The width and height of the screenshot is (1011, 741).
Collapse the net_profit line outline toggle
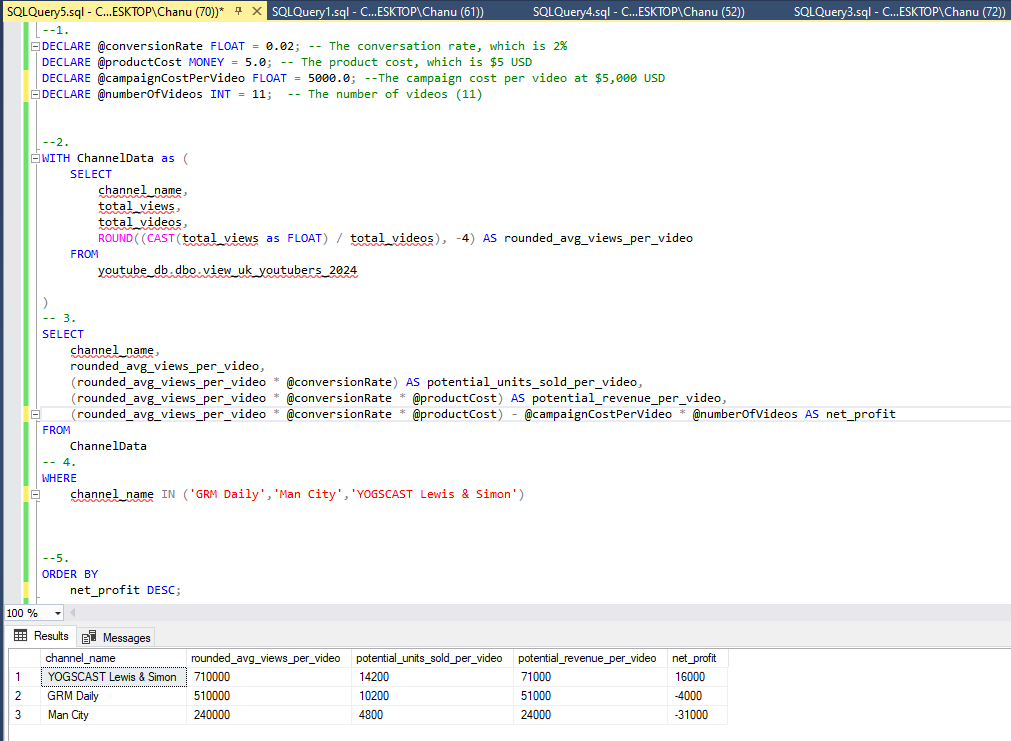[x=35, y=414]
